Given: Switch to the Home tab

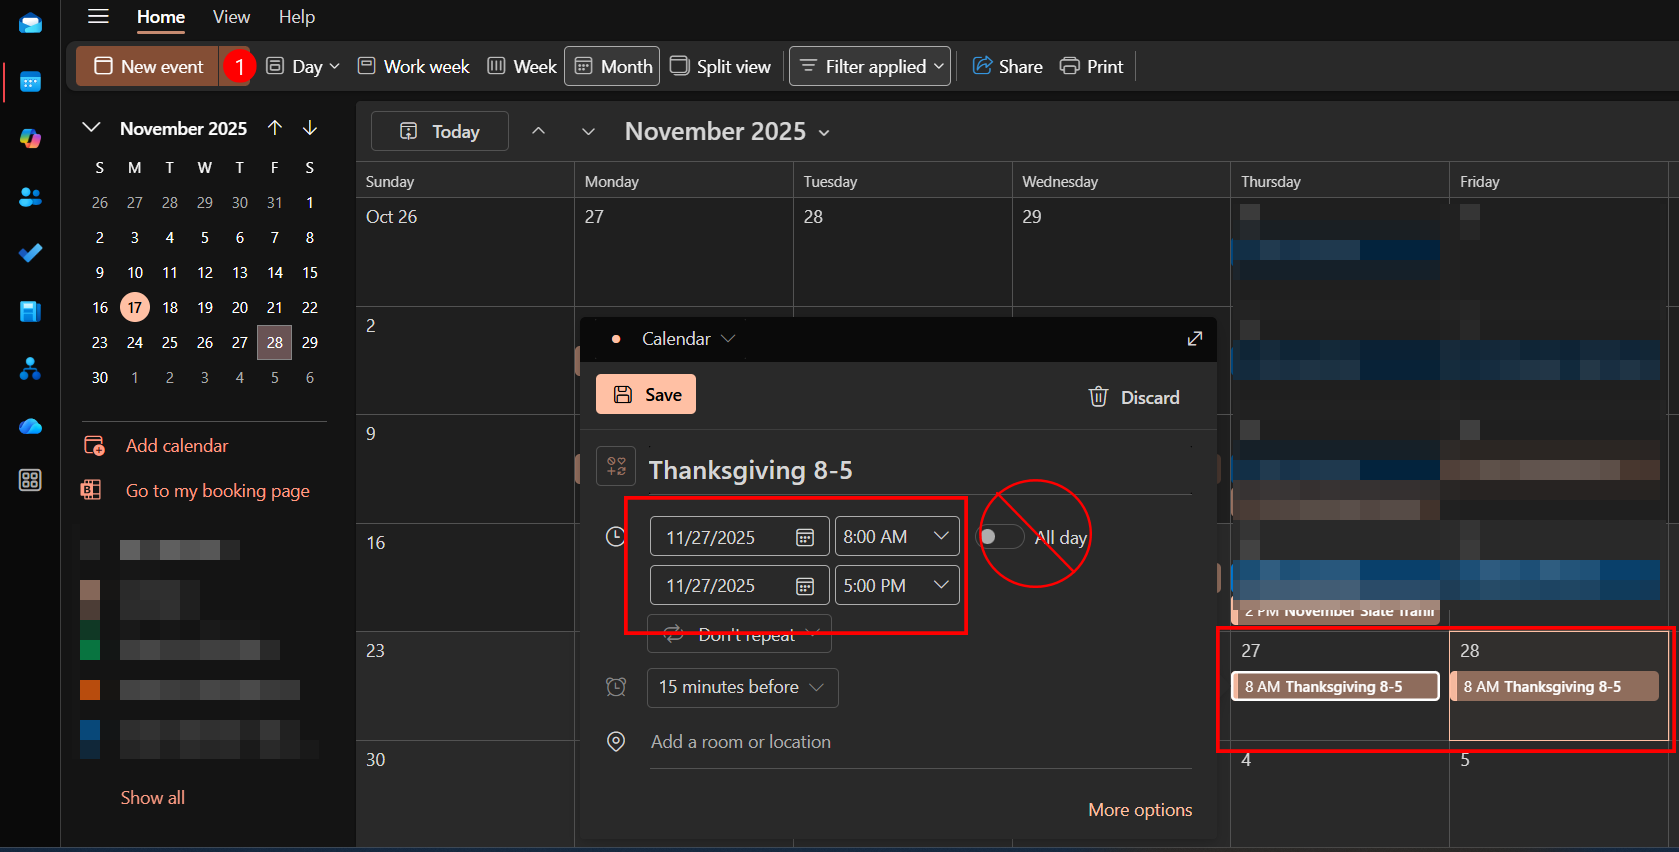Looking at the screenshot, I should (x=161, y=17).
